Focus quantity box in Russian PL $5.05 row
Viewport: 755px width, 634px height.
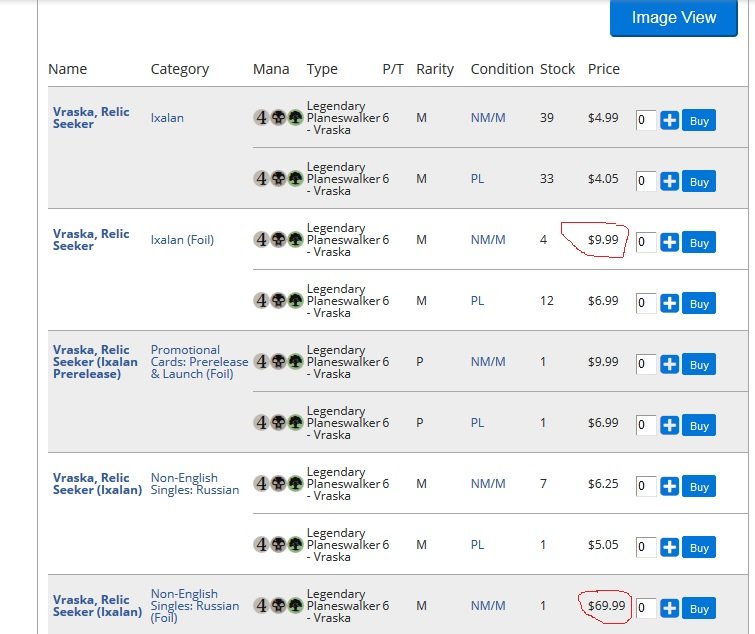point(646,548)
